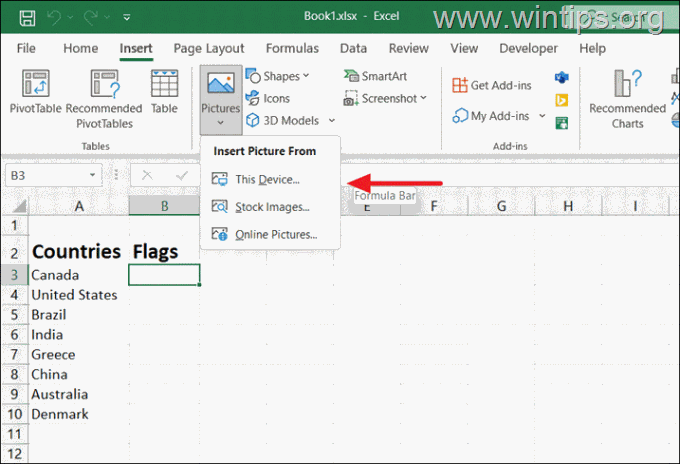Switch to the Page Layout tab

click(x=209, y=48)
